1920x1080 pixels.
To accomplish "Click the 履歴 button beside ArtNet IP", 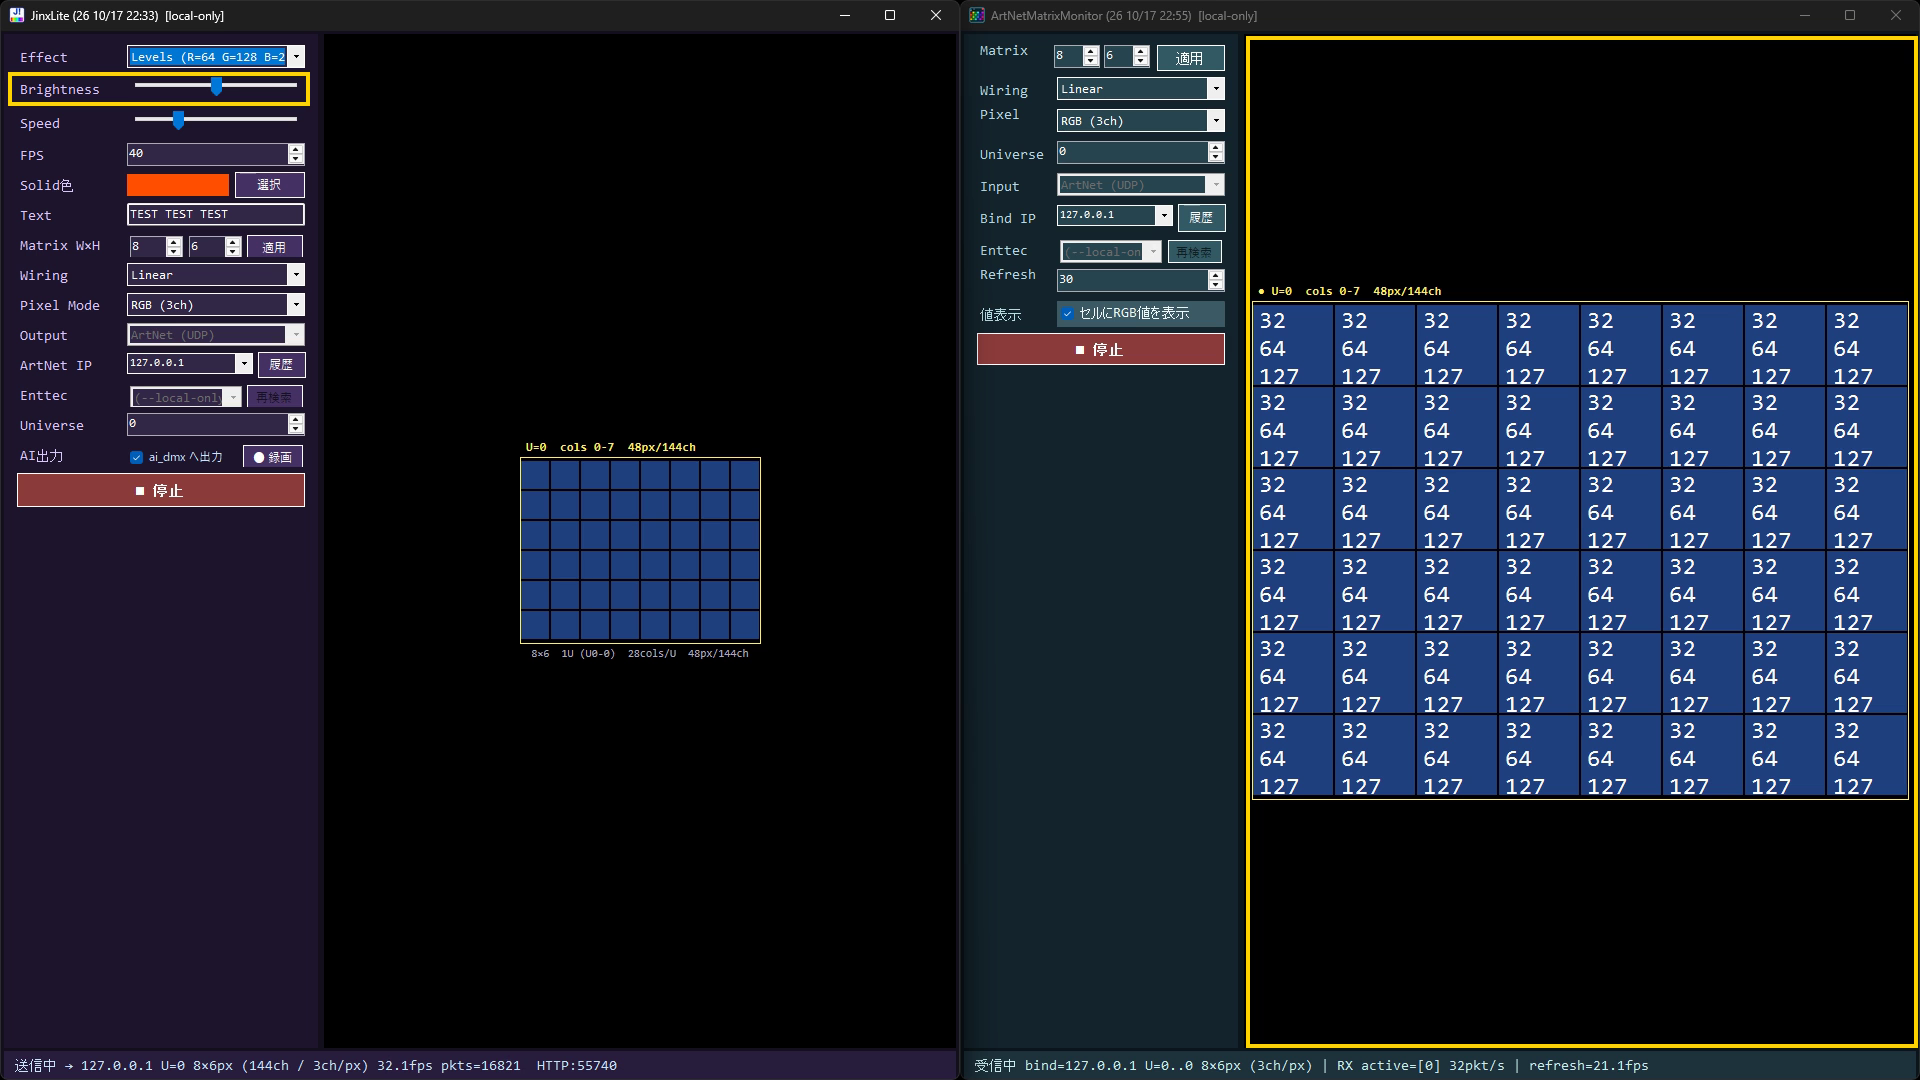I will [x=281, y=364].
